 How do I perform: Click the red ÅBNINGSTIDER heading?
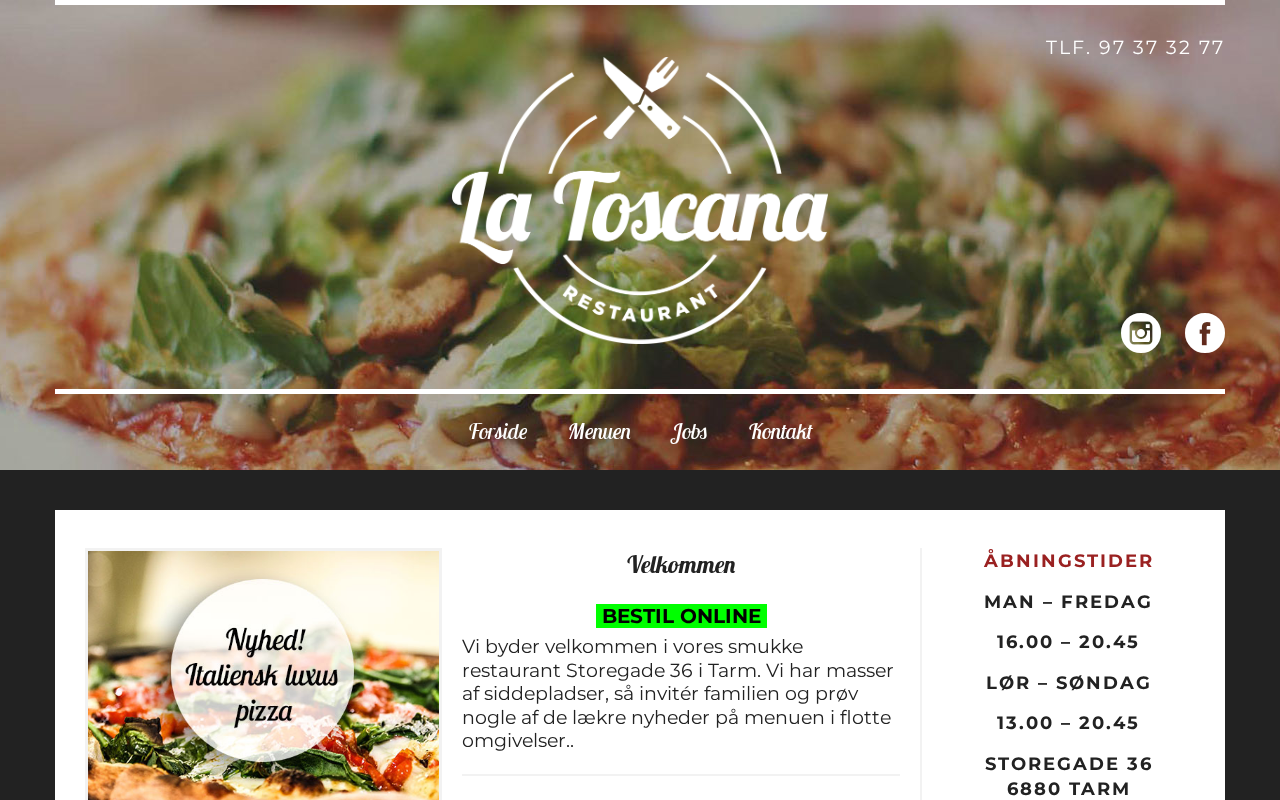pos(1069,561)
